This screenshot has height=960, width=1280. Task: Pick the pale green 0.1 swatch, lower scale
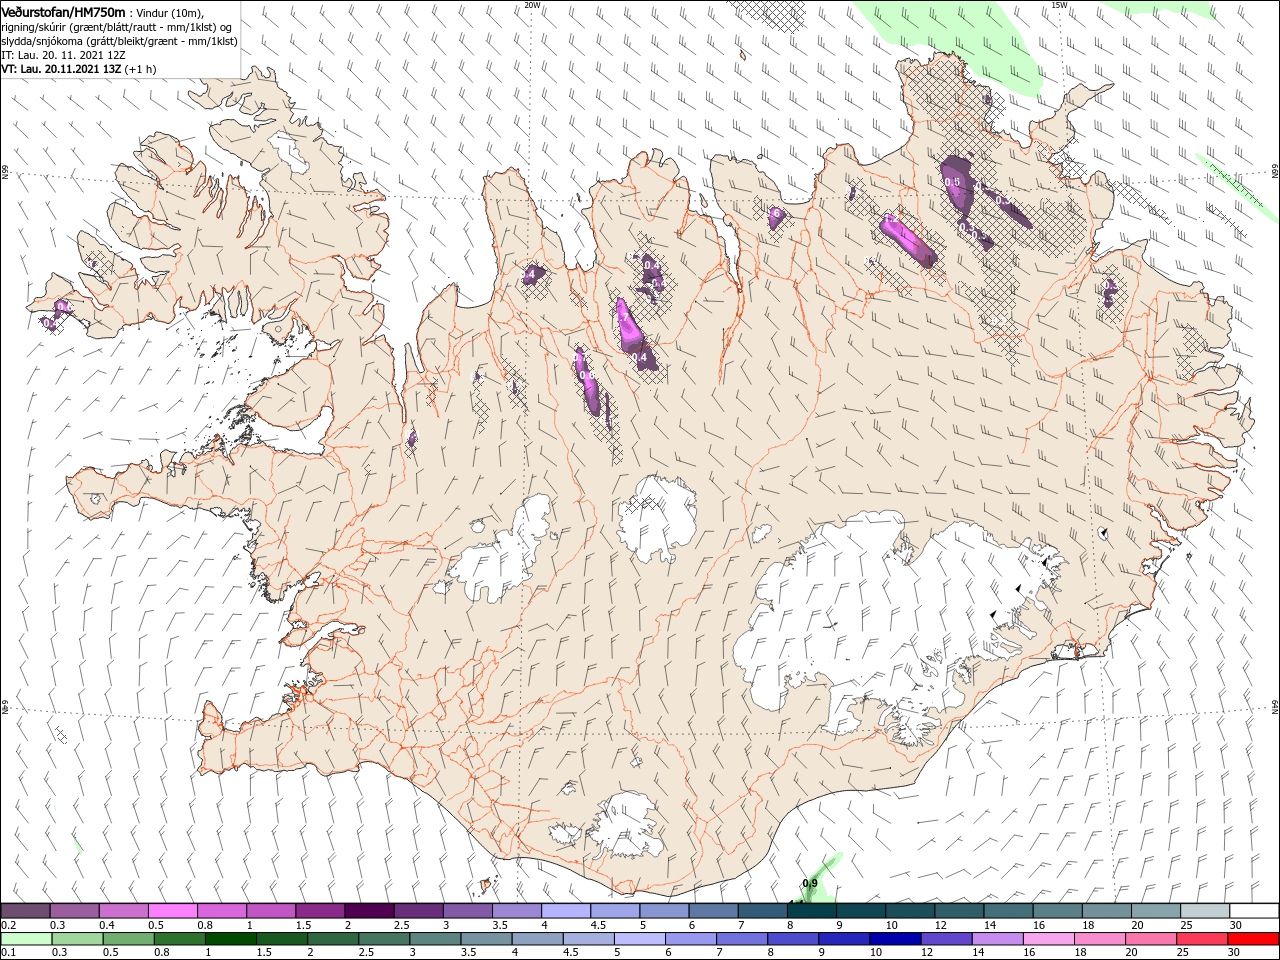[x=25, y=939]
